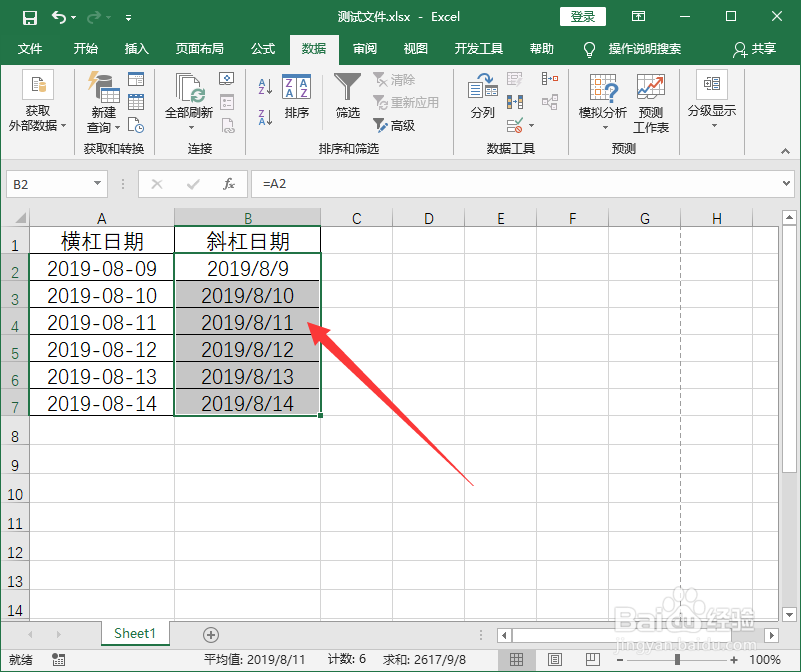This screenshot has height=672, width=801.
Task: Click the Select All corner triangle
Action: click(x=20, y=218)
